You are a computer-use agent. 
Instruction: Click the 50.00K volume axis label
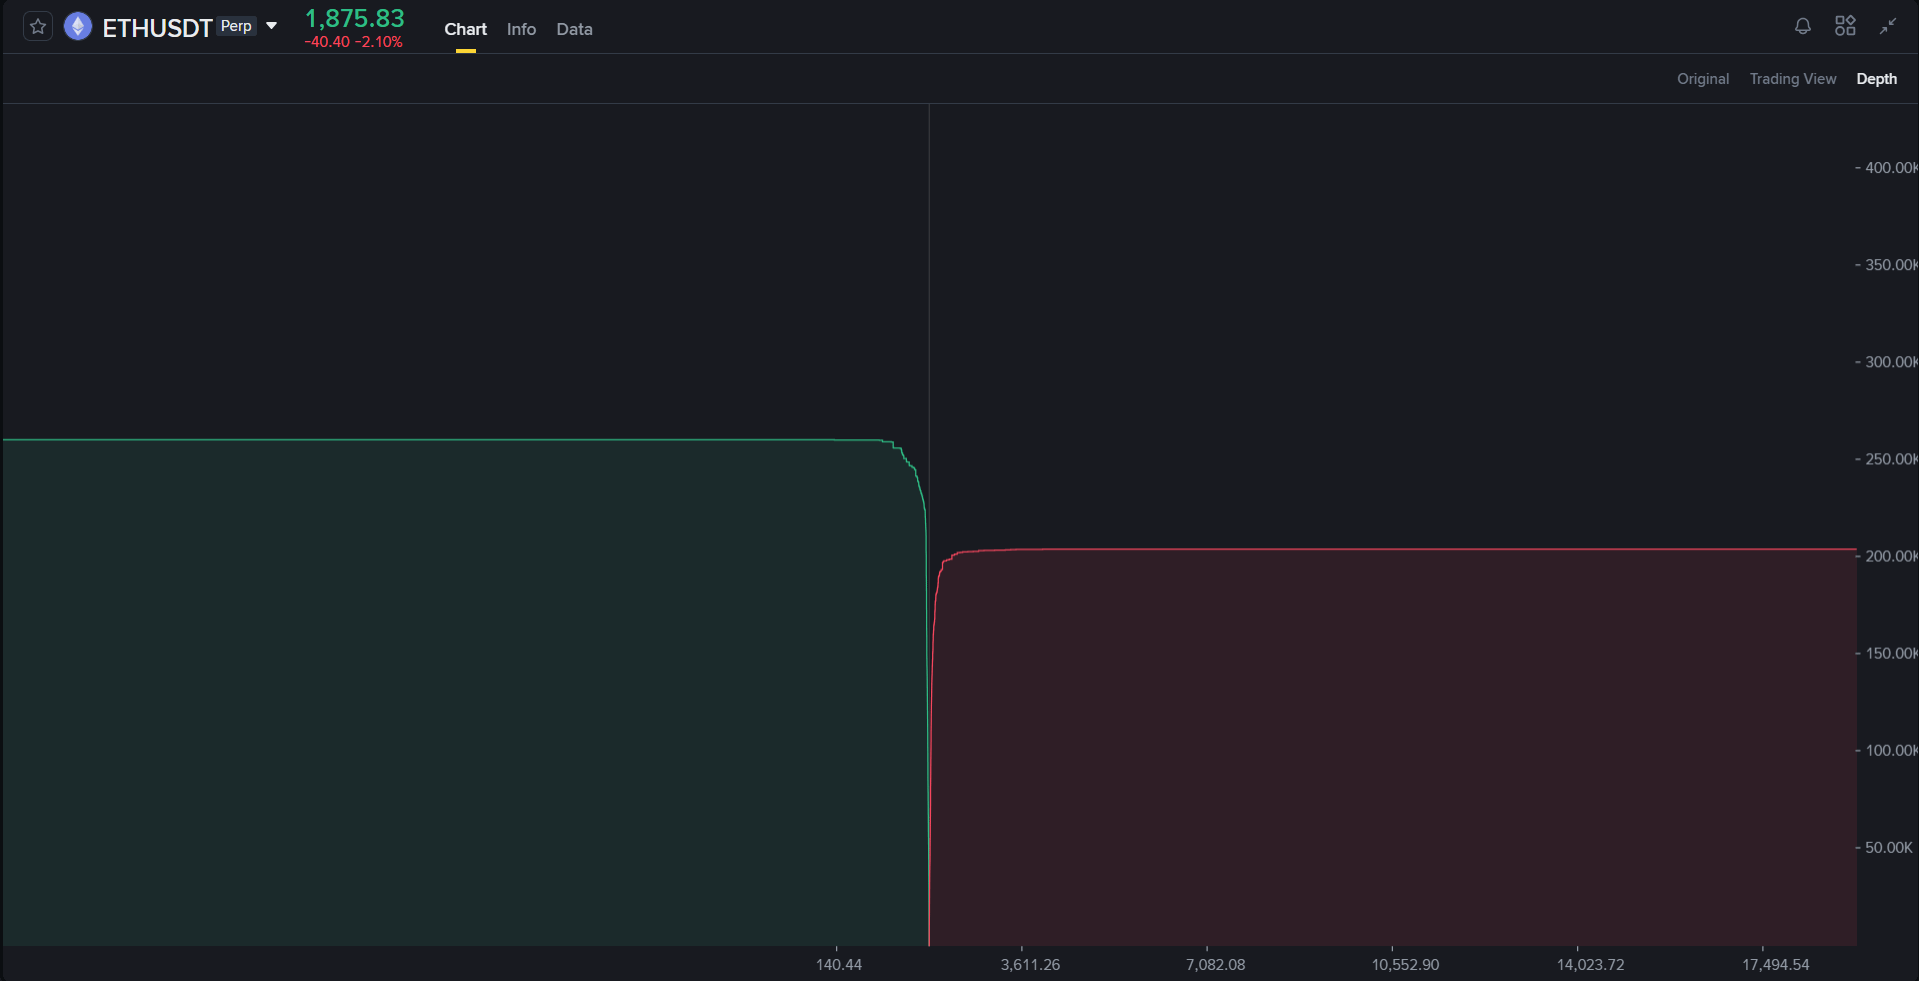[x=1889, y=847]
